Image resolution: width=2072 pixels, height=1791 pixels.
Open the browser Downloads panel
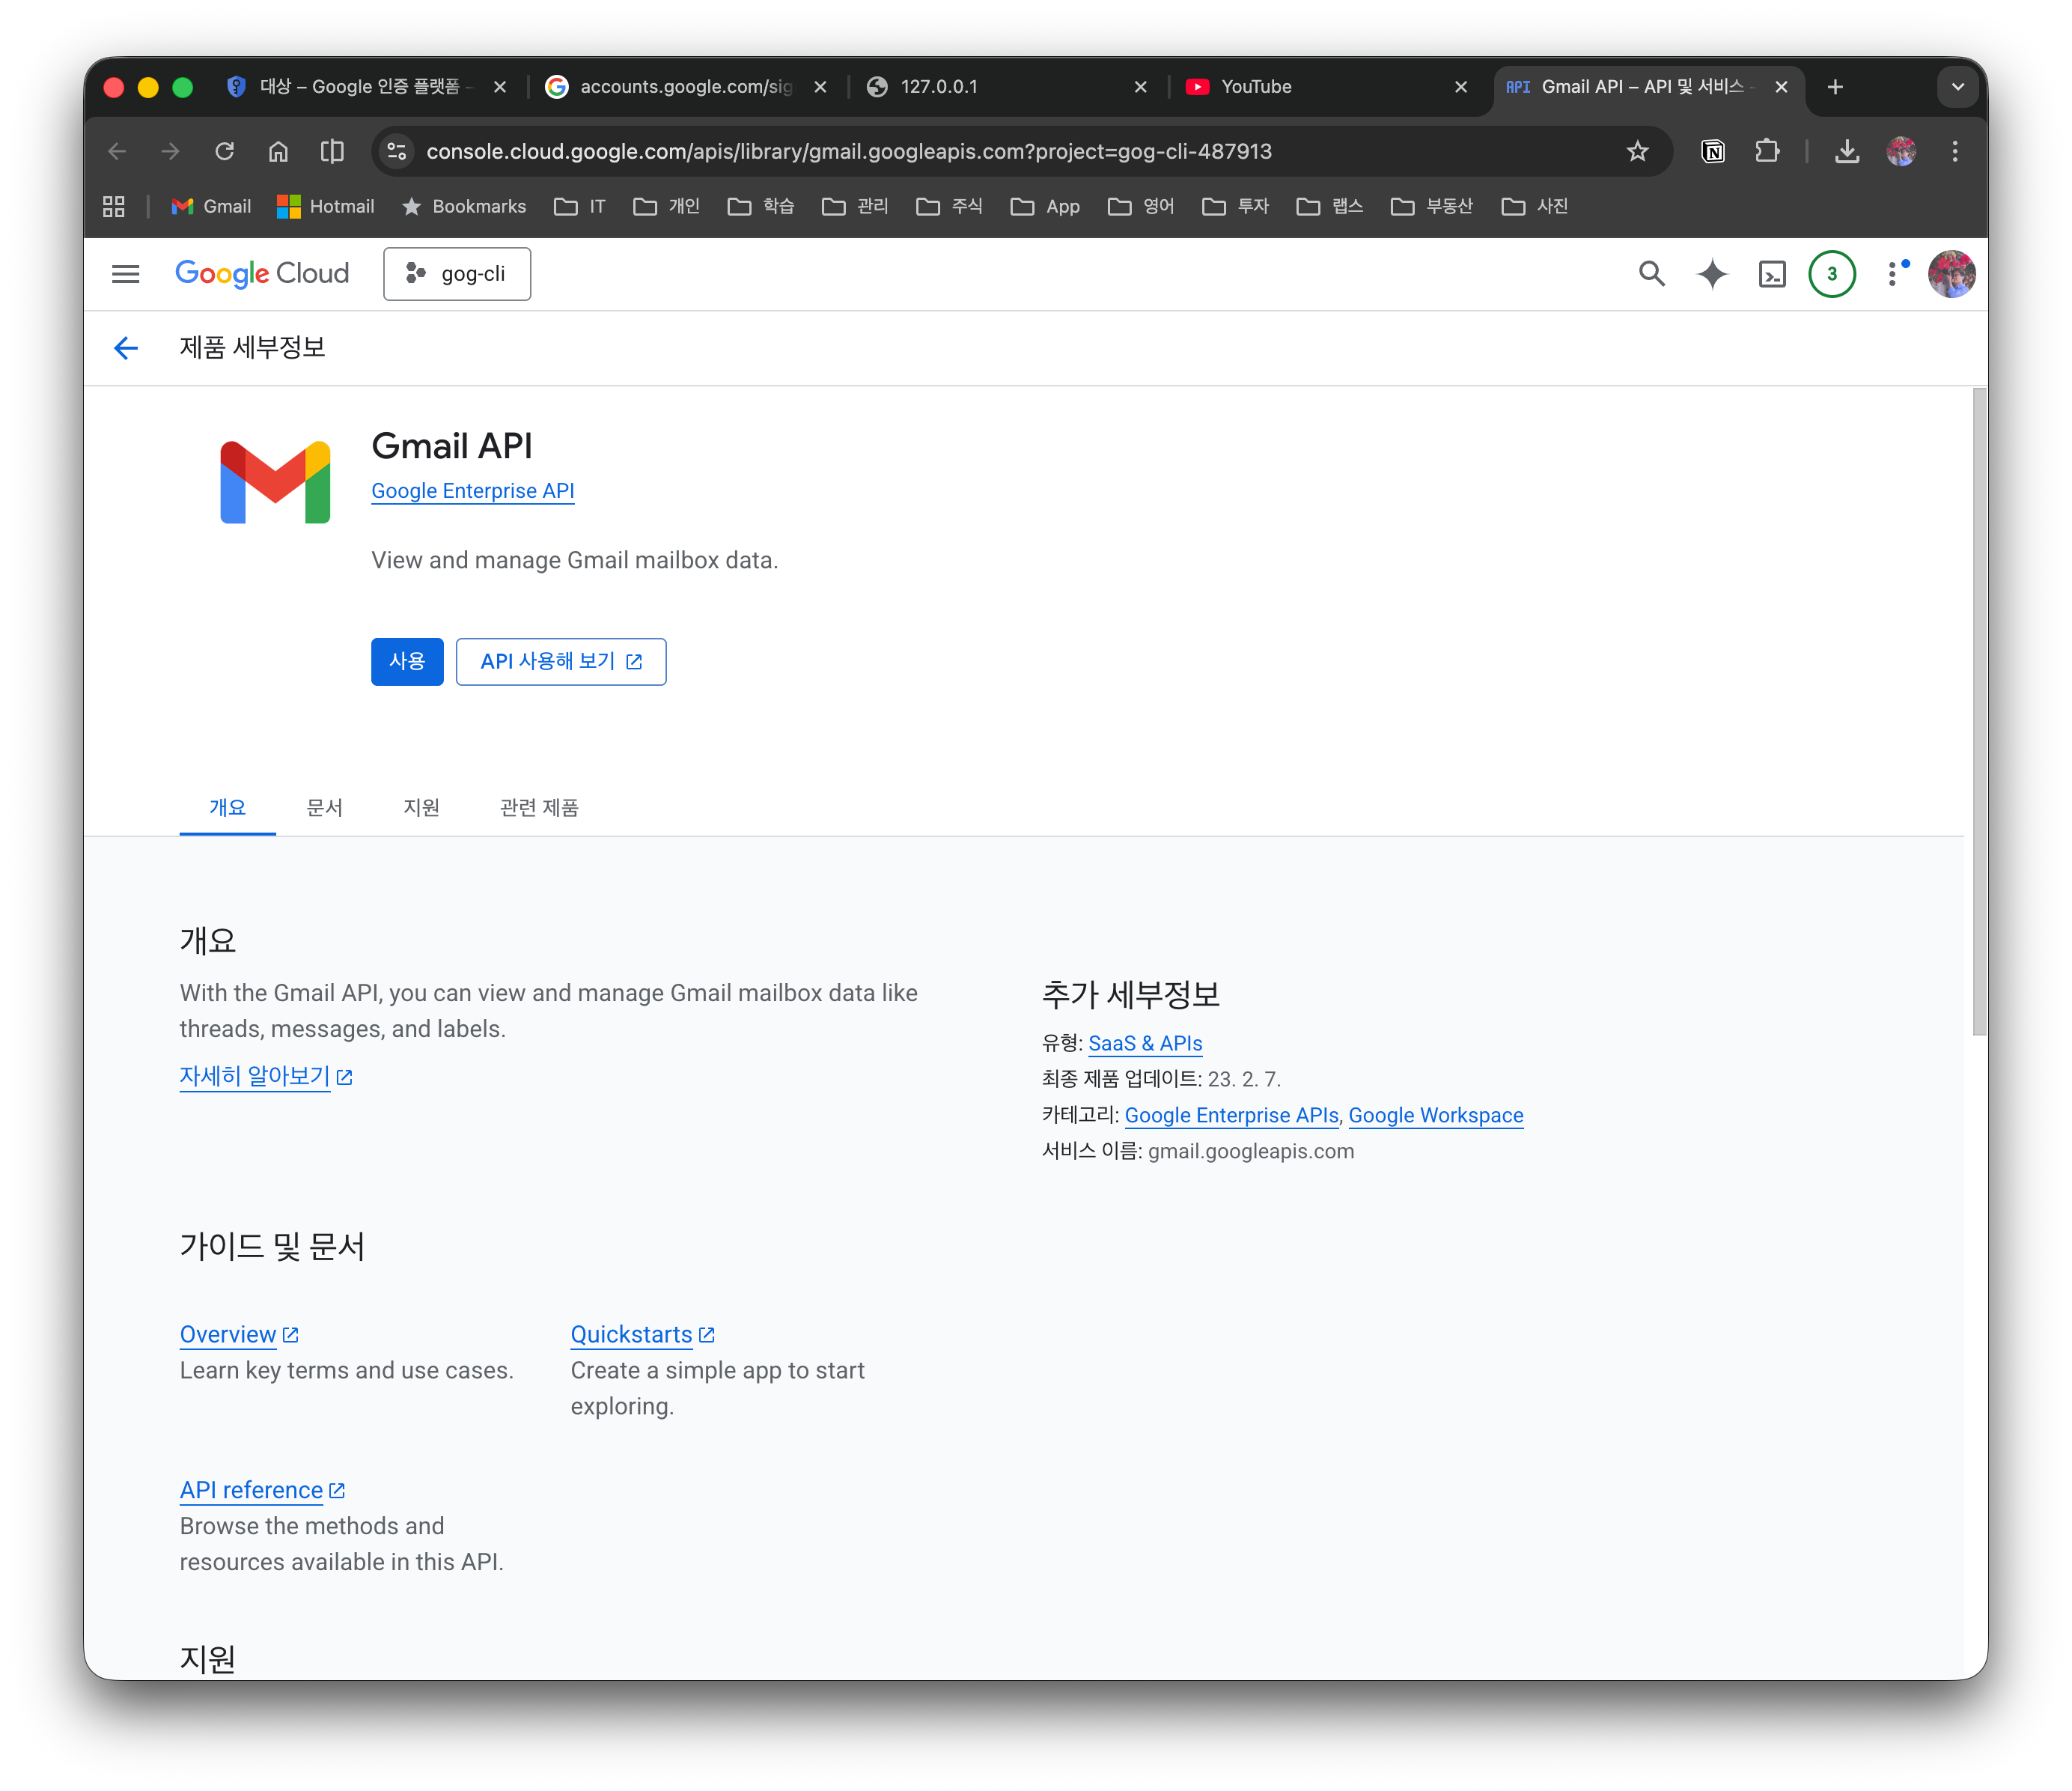point(1847,151)
